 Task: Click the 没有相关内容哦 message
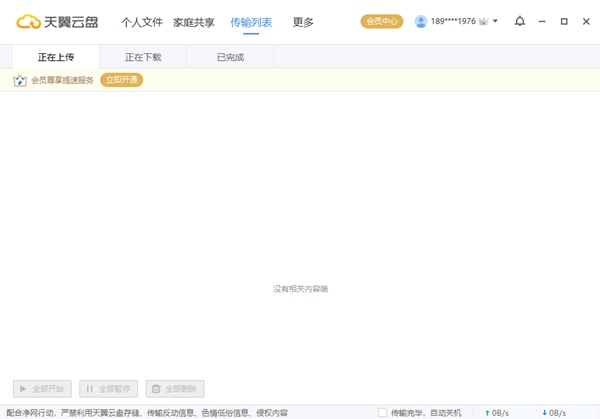300,289
